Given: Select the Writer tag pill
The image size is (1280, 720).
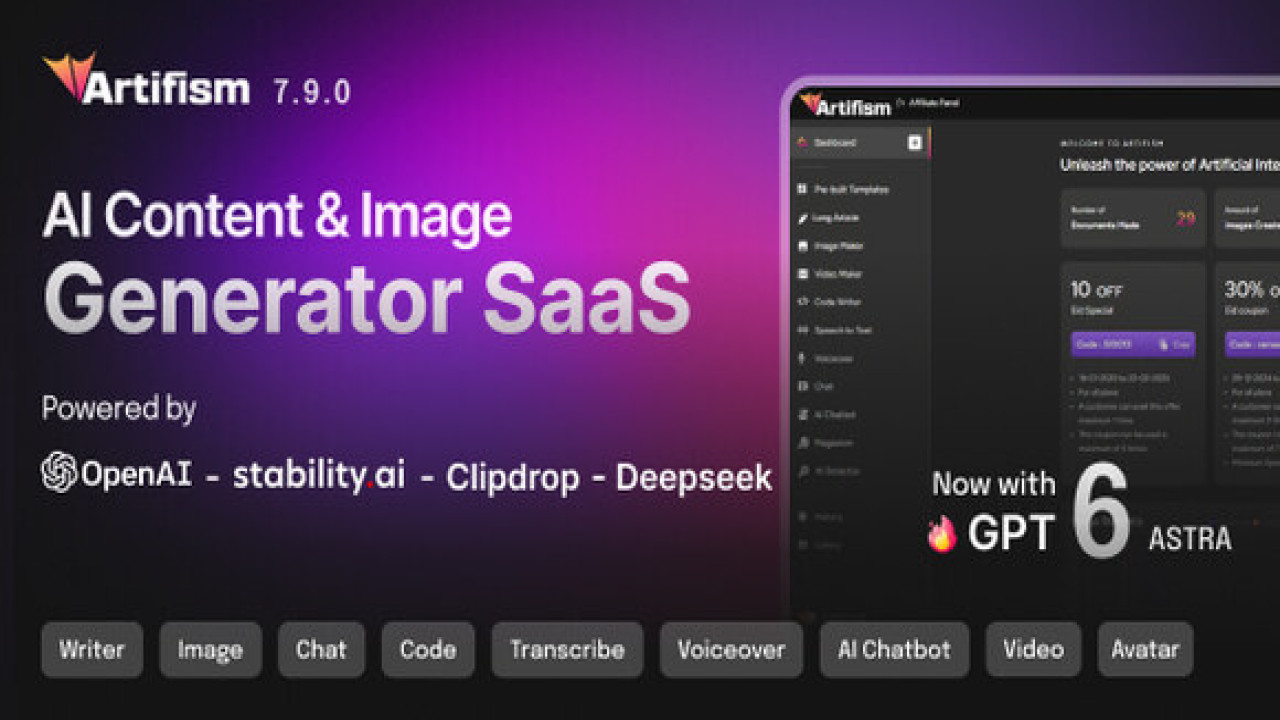Looking at the screenshot, I should [92, 650].
